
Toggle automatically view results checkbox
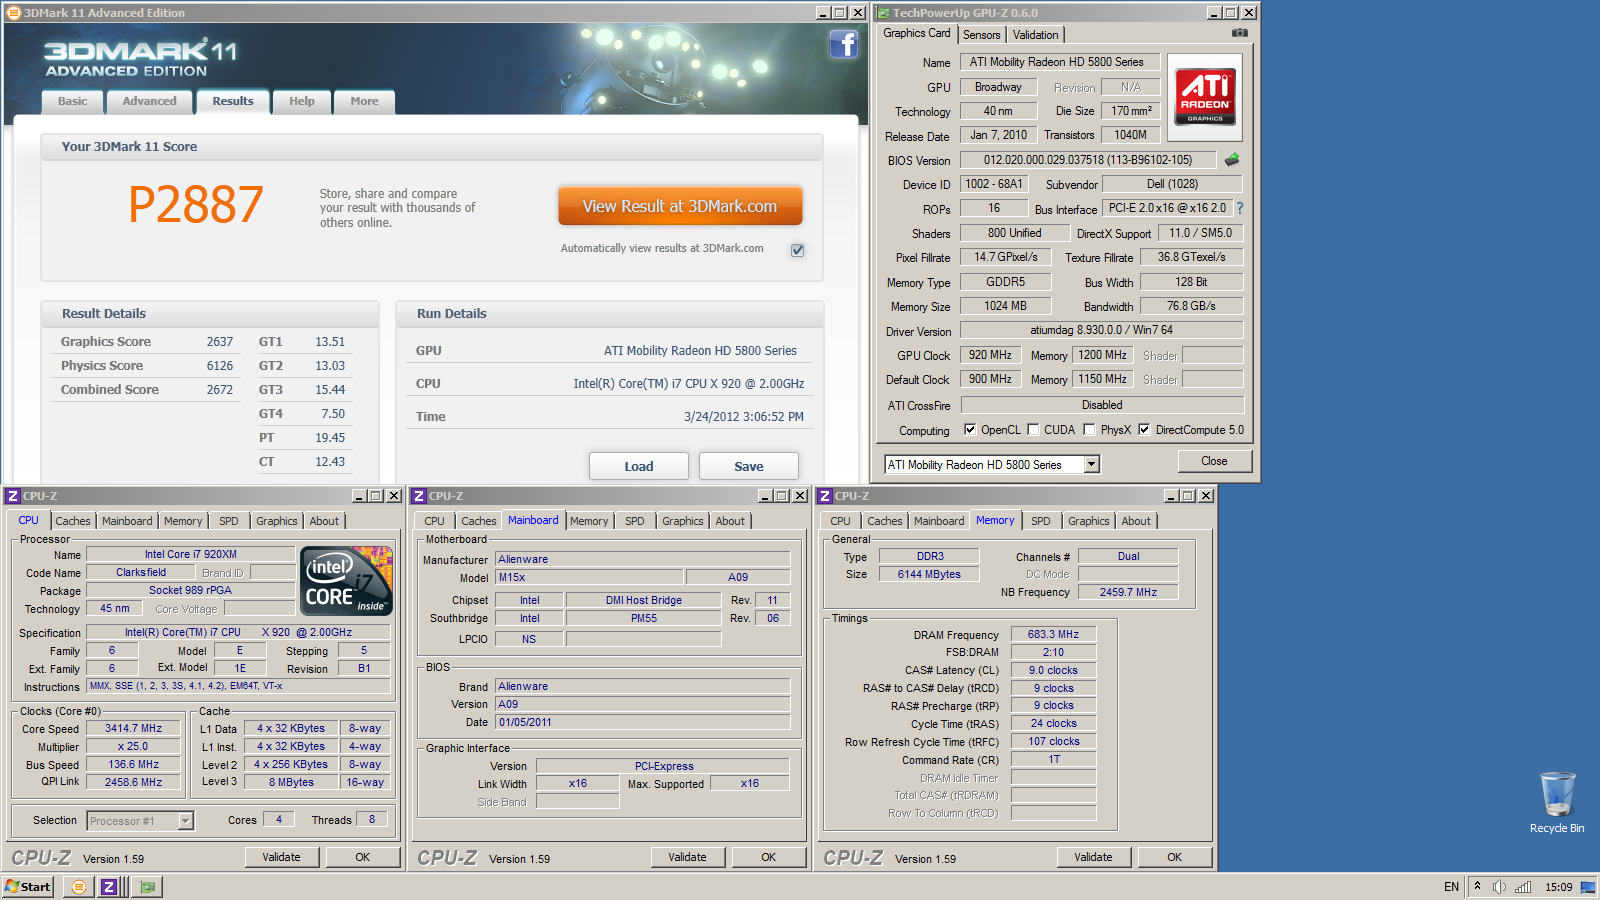point(797,250)
